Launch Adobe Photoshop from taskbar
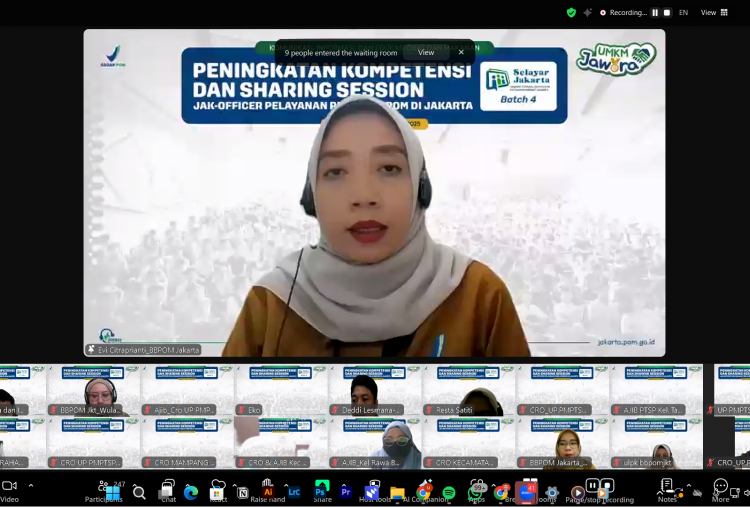The height and width of the screenshot is (507, 750). click(x=320, y=492)
